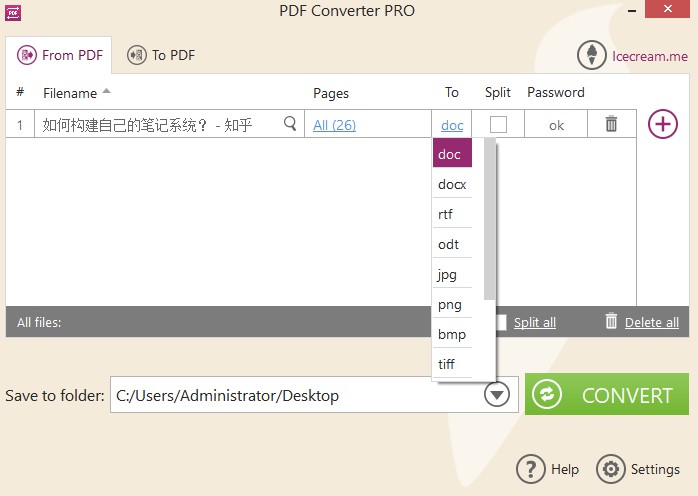The width and height of the screenshot is (698, 496).
Task: Open Help with question mark icon
Action: point(530,469)
